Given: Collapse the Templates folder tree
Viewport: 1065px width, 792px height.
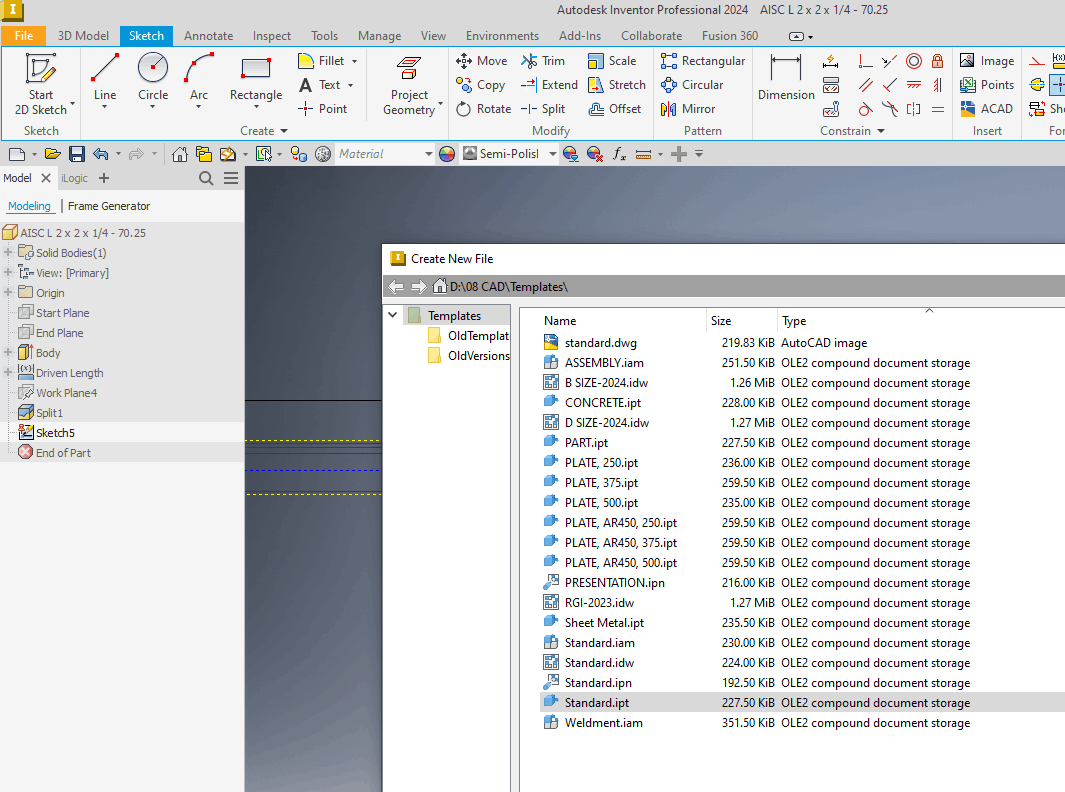Looking at the screenshot, I should pos(393,315).
